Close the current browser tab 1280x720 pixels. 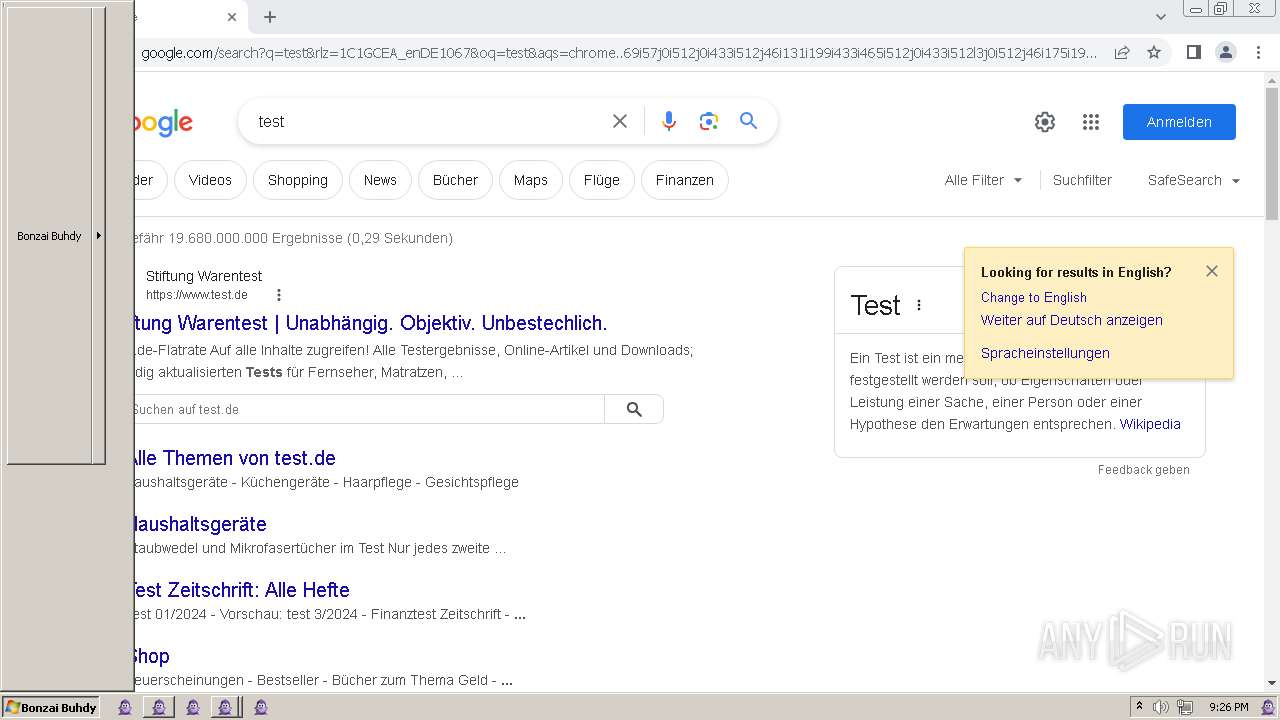[x=232, y=17]
